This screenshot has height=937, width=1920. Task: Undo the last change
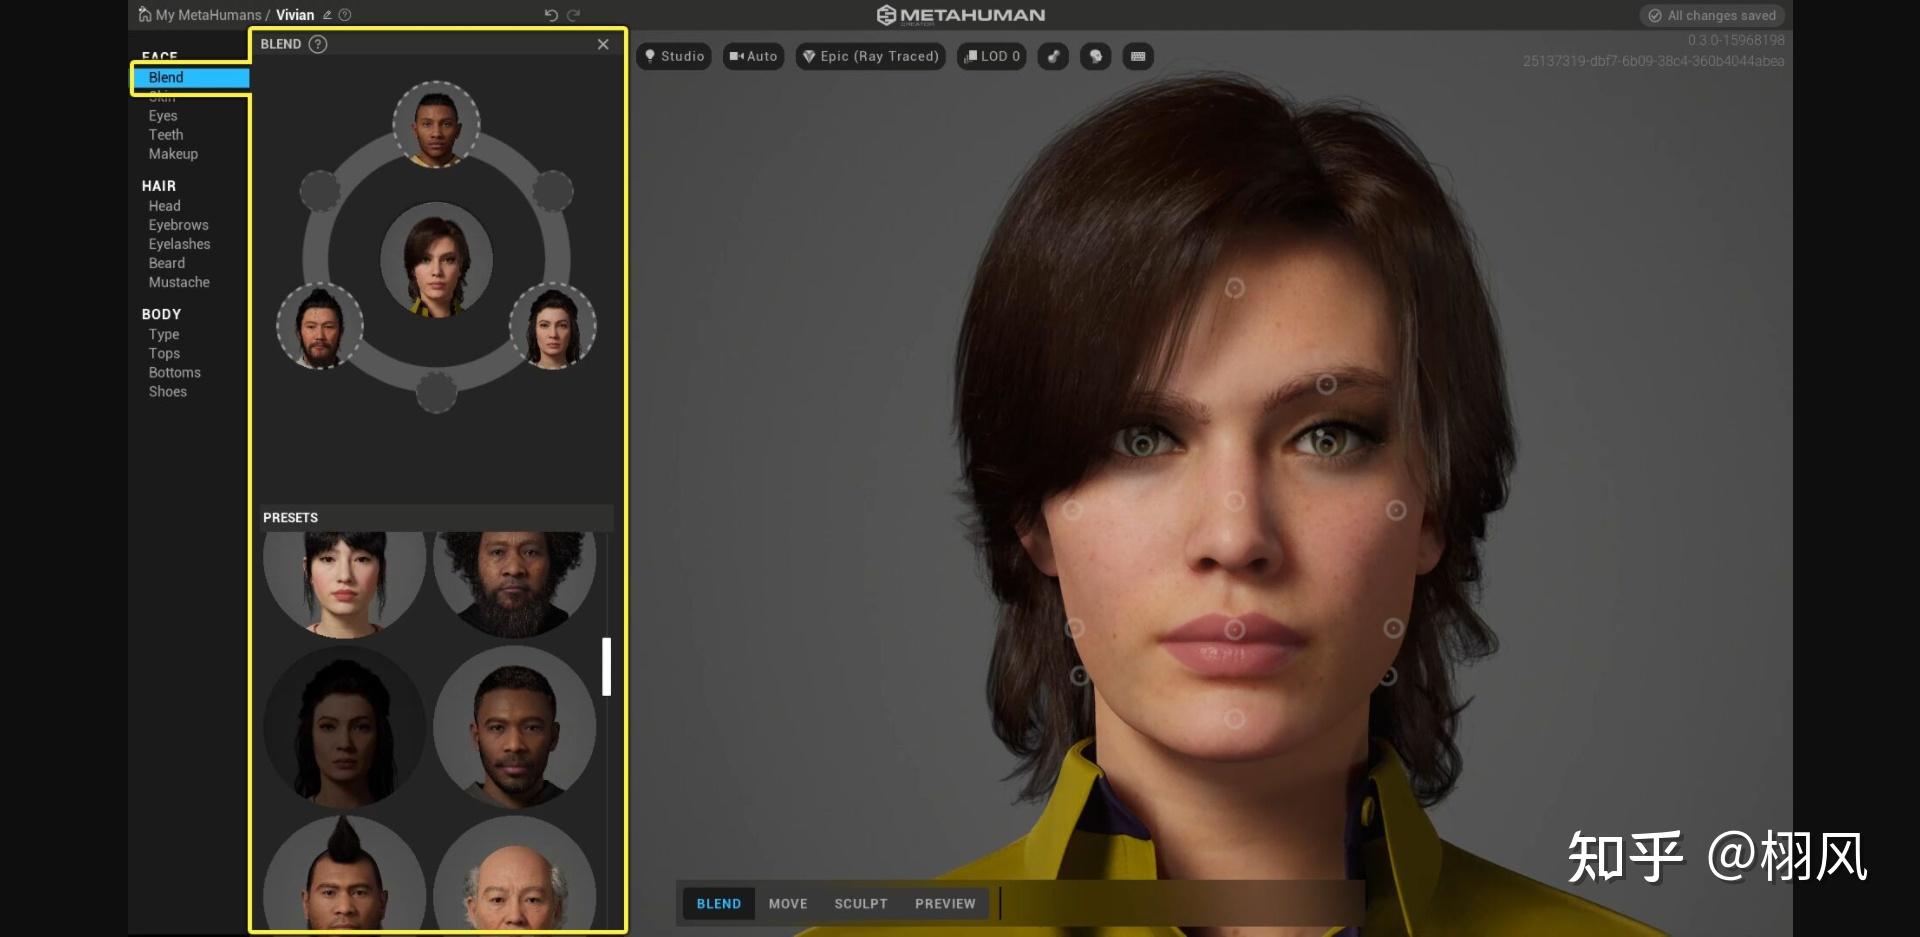point(551,15)
